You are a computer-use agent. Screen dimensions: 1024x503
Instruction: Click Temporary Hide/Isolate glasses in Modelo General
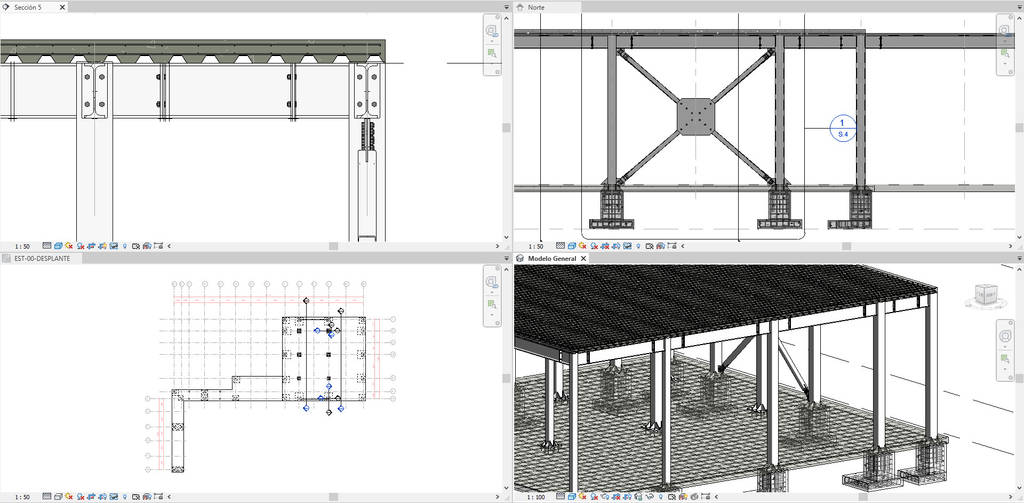coord(649,497)
